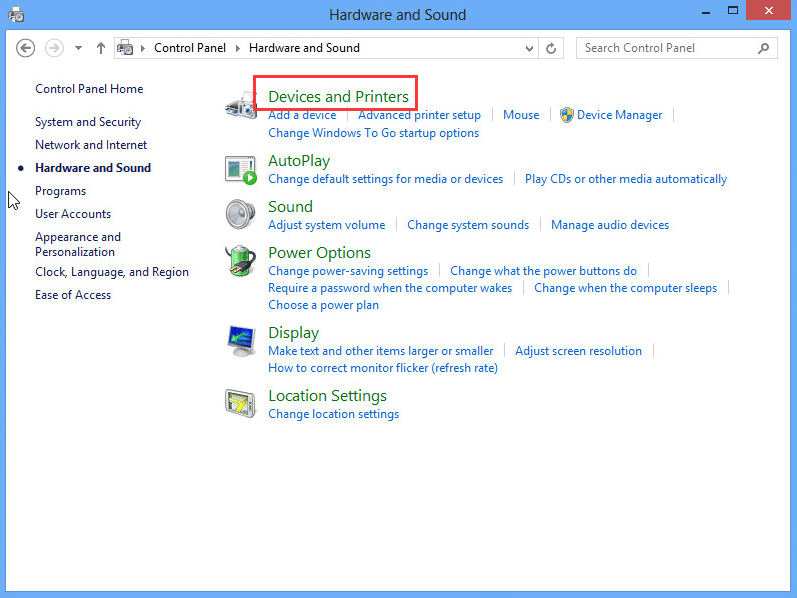Click the Display monitor icon

241,342
